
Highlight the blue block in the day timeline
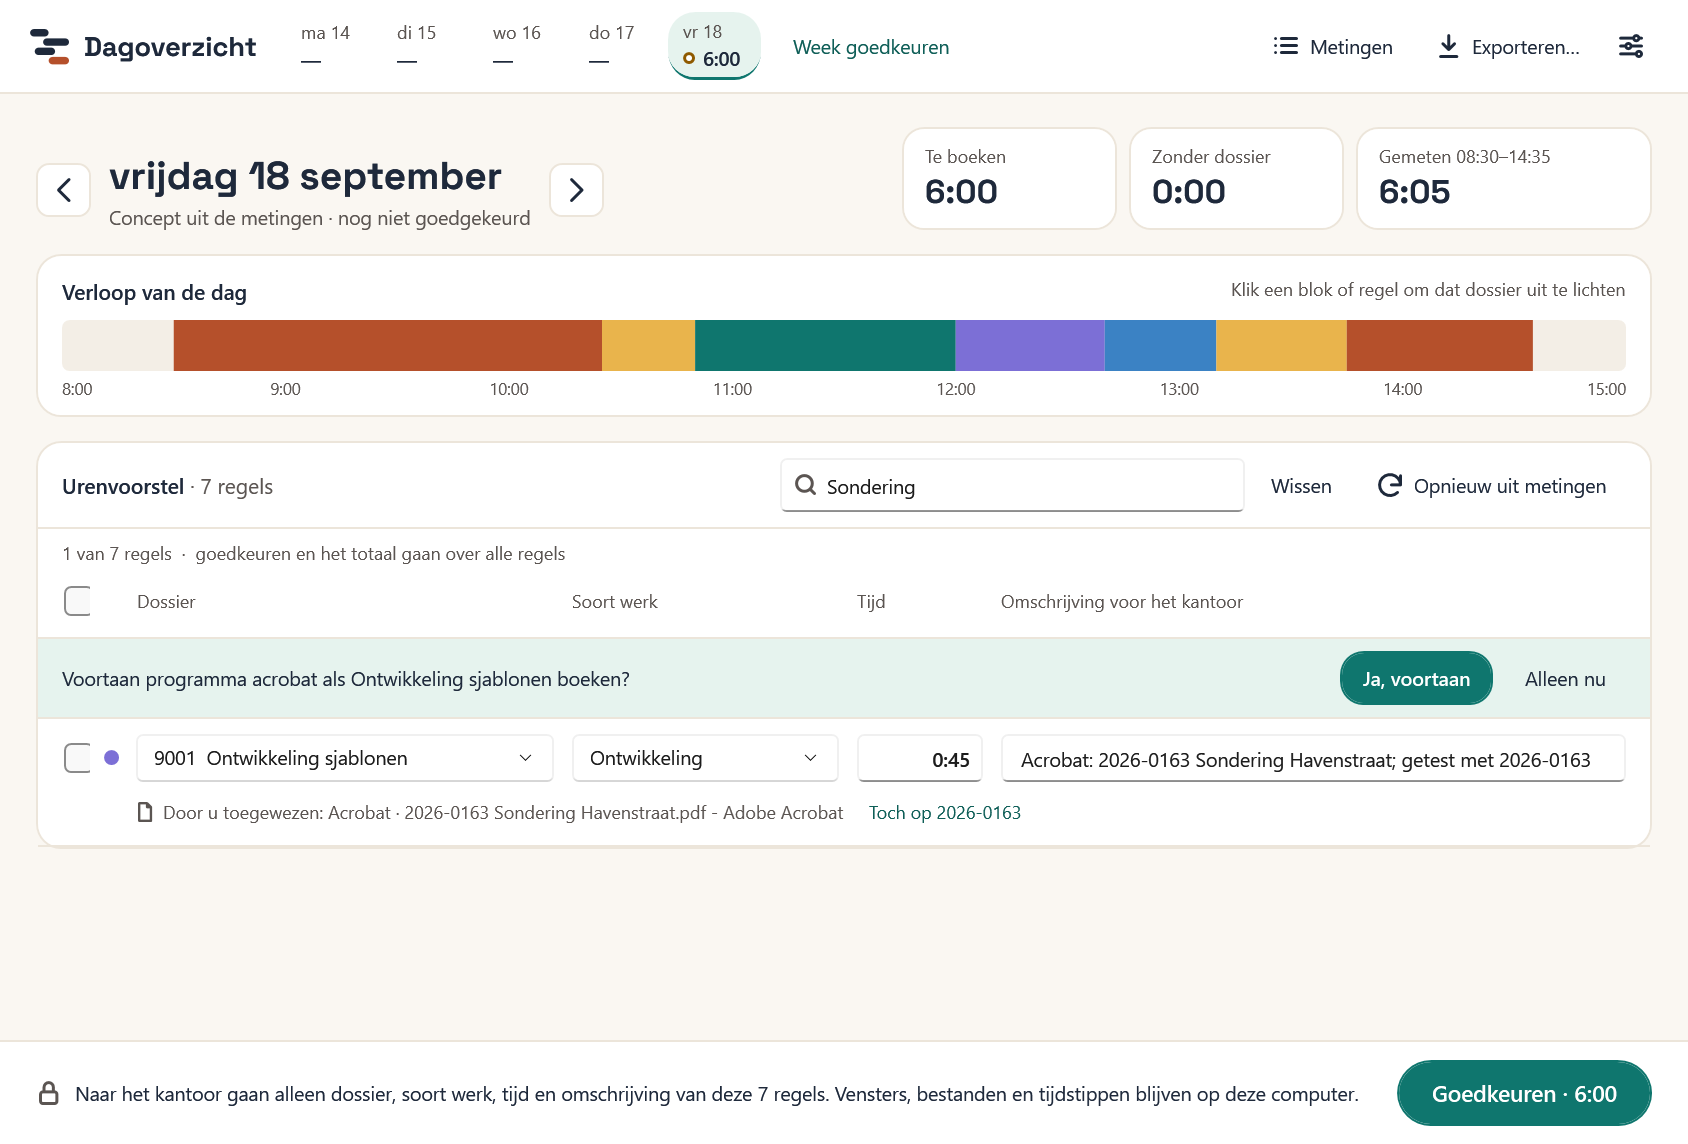pos(1160,345)
